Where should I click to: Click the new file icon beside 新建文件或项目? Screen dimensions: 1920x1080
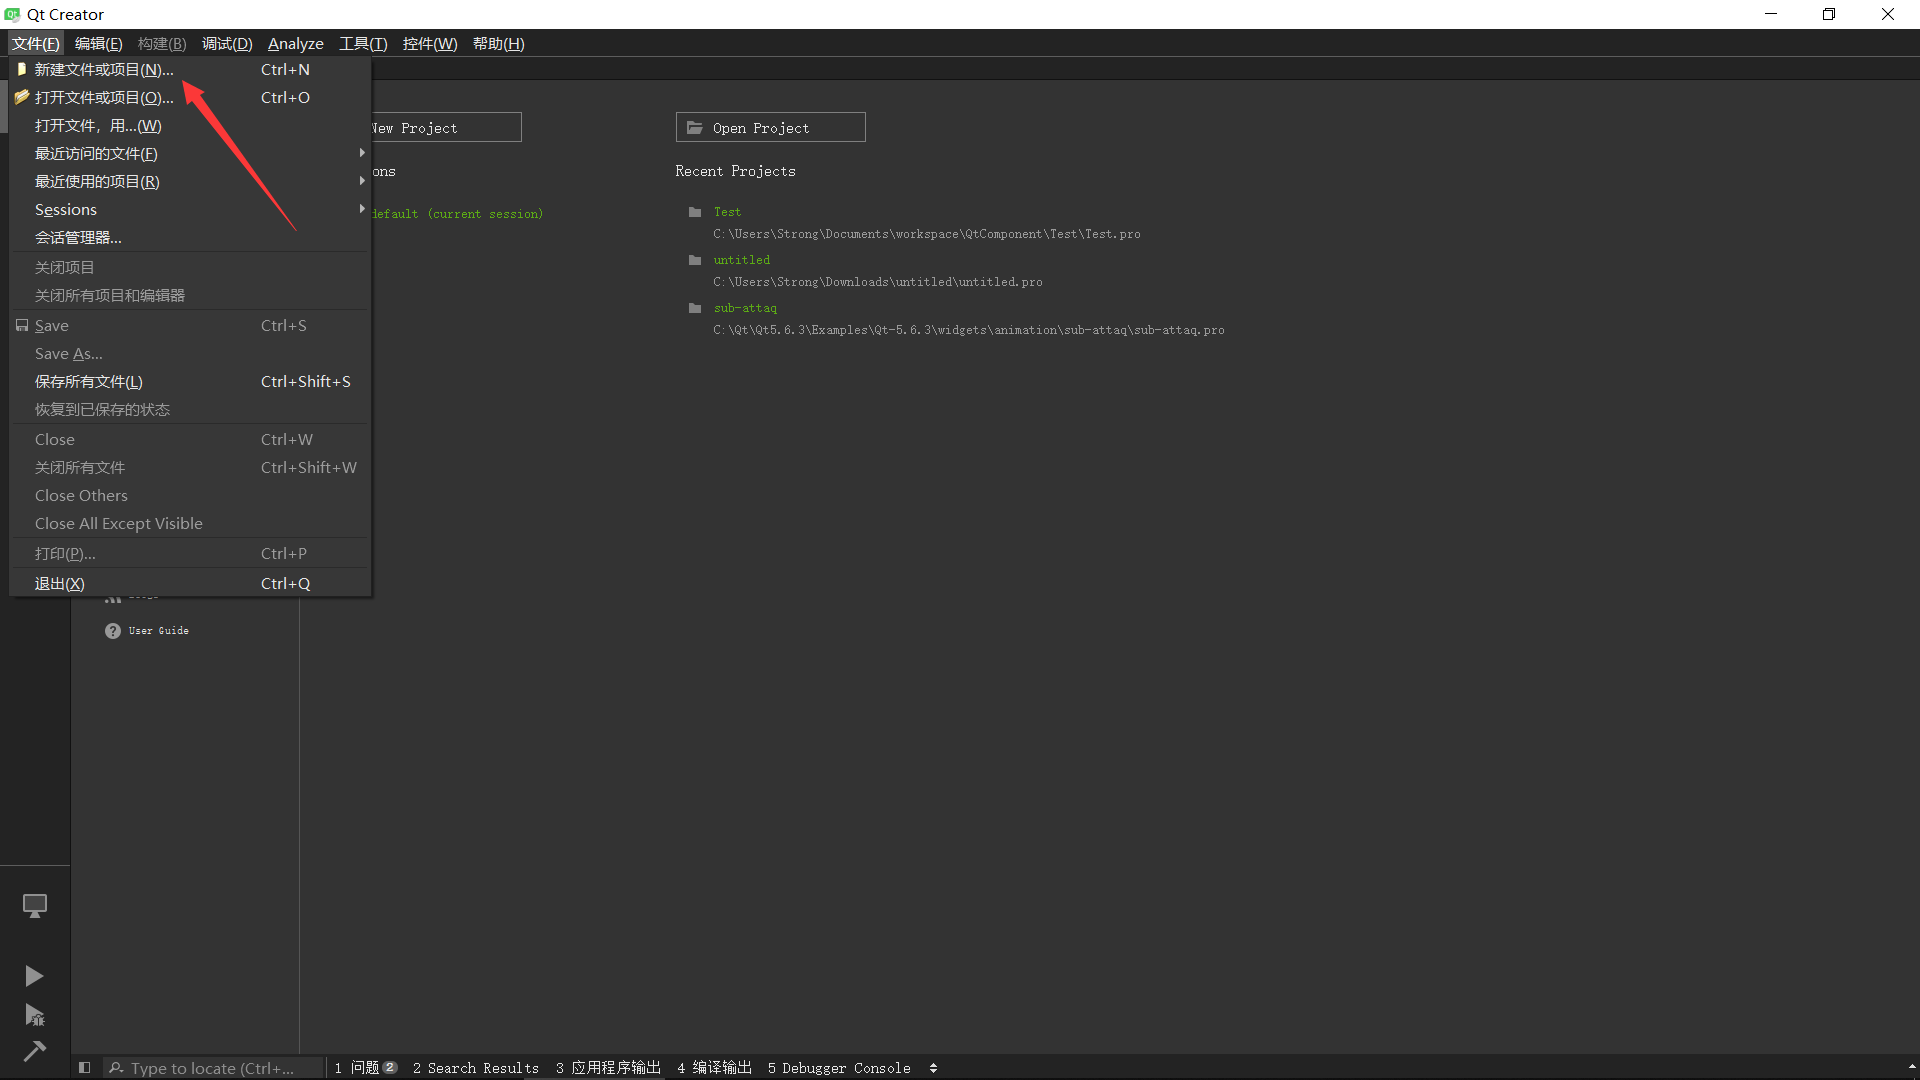pyautogui.click(x=22, y=69)
